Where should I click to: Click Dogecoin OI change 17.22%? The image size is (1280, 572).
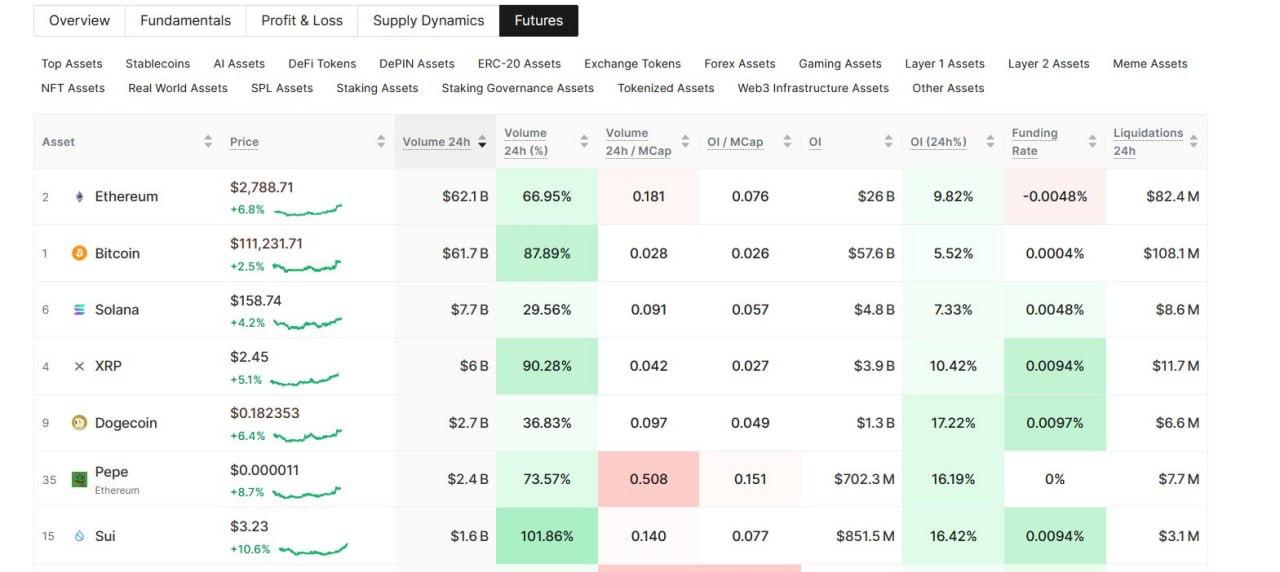[953, 423]
